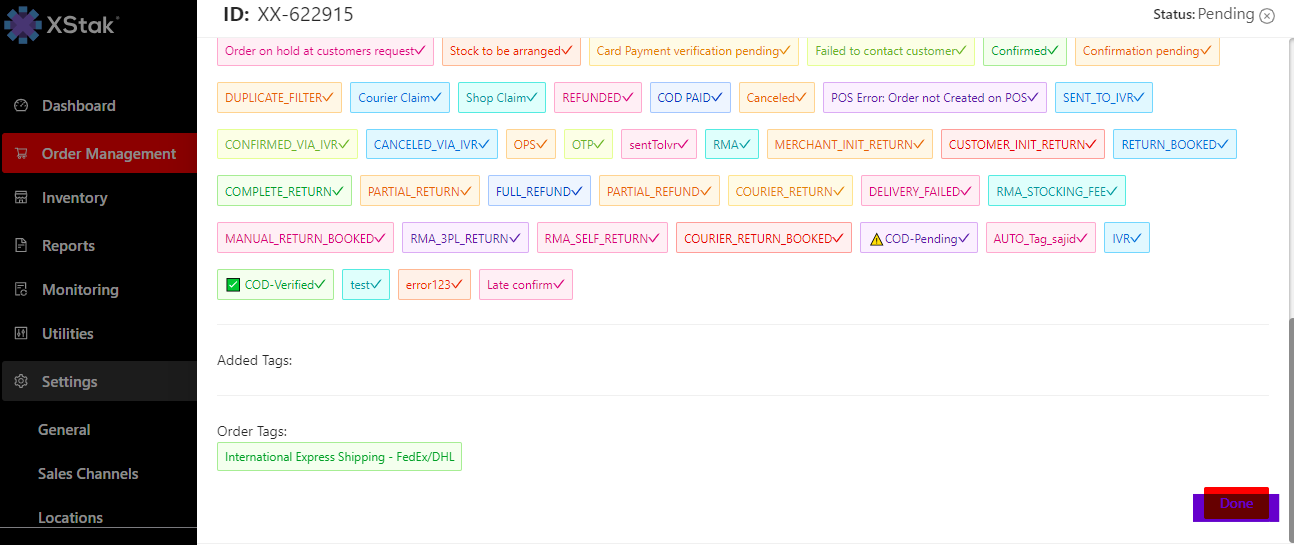This screenshot has width=1294, height=545.
Task: Click the Settings gear icon
Action: pyautogui.click(x=20, y=382)
